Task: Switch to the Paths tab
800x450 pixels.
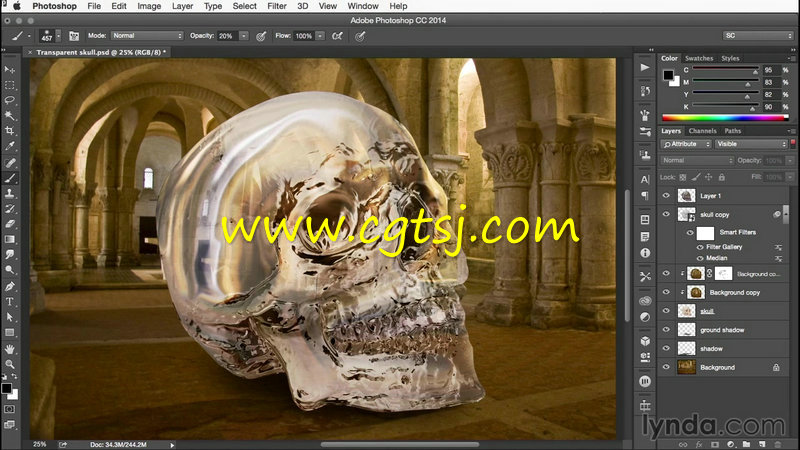Action: (x=733, y=131)
